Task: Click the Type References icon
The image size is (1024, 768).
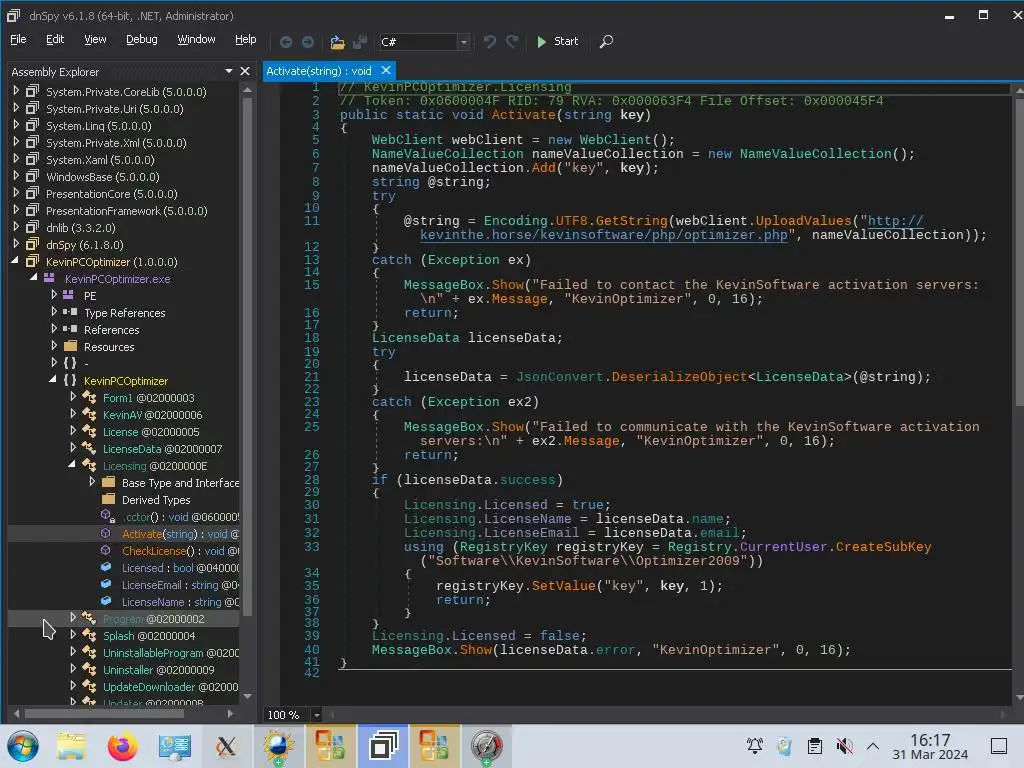Action: (70, 312)
